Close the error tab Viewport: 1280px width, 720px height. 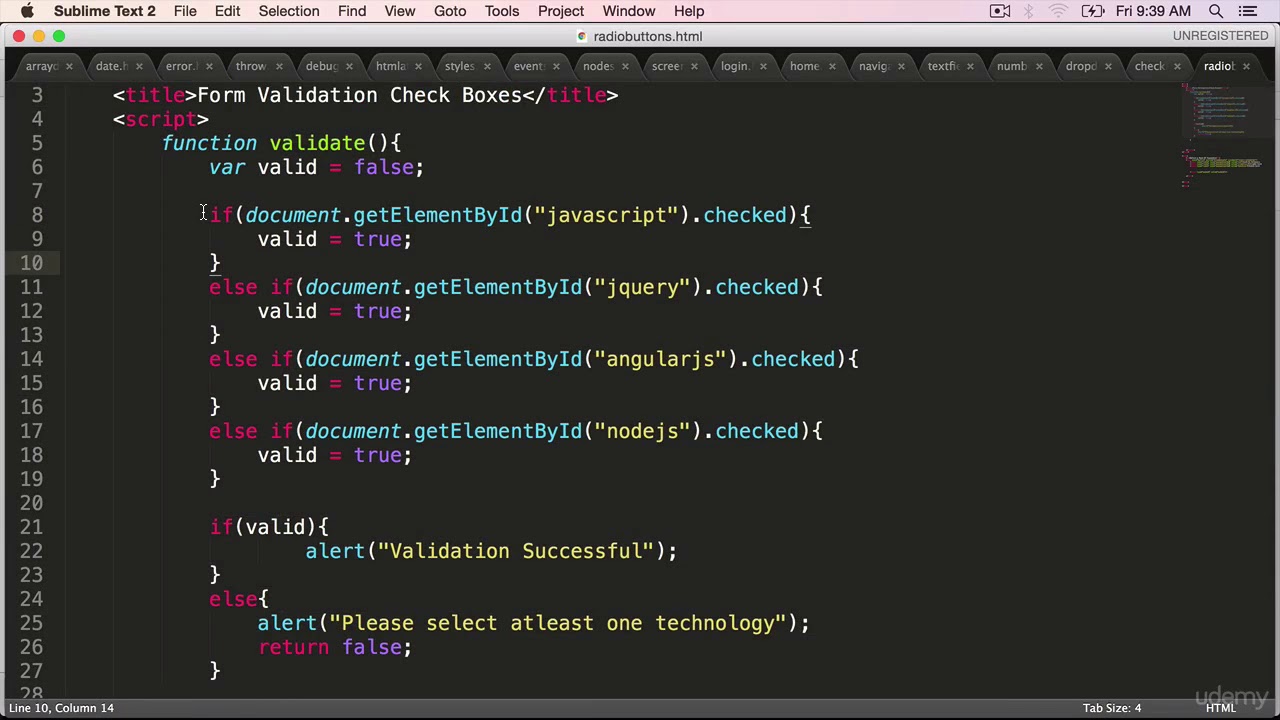pos(209,67)
